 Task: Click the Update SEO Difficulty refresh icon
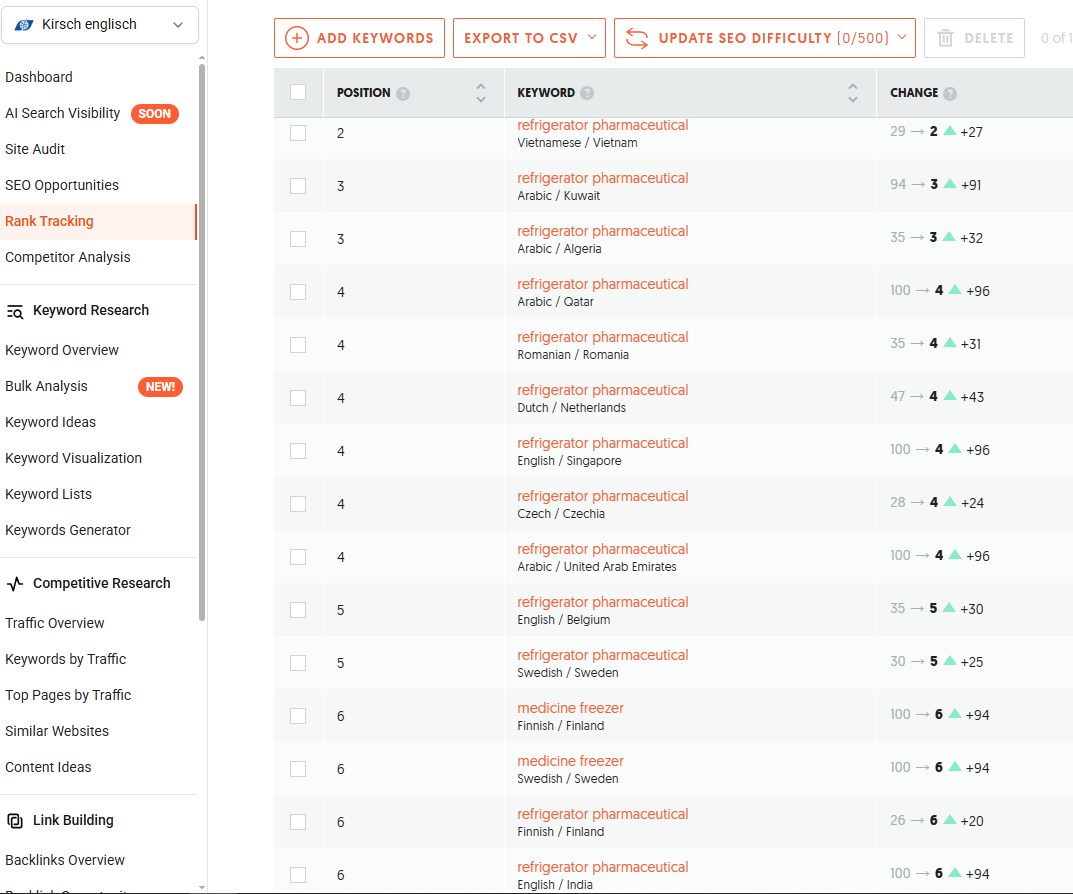coord(637,38)
